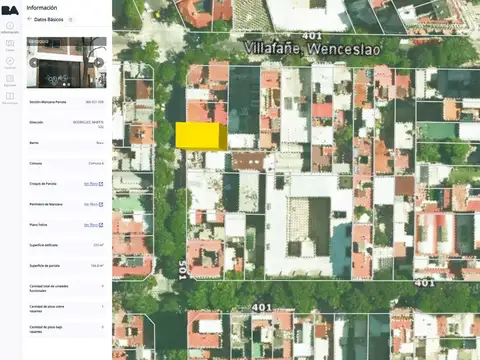Click the Superficie edificada row
480x360 pixels.
pyautogui.click(x=66, y=245)
